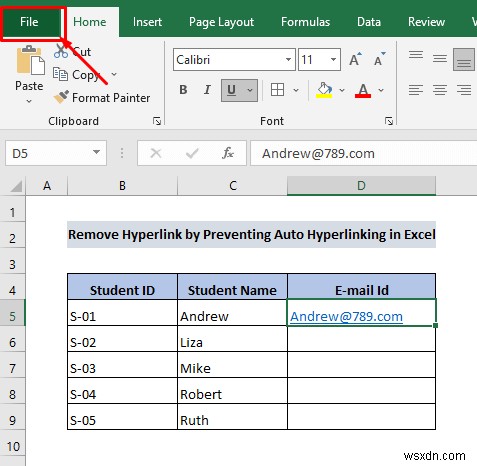Open Copy options dropdown arrow
This screenshot has width=477, height=466.
114,74
